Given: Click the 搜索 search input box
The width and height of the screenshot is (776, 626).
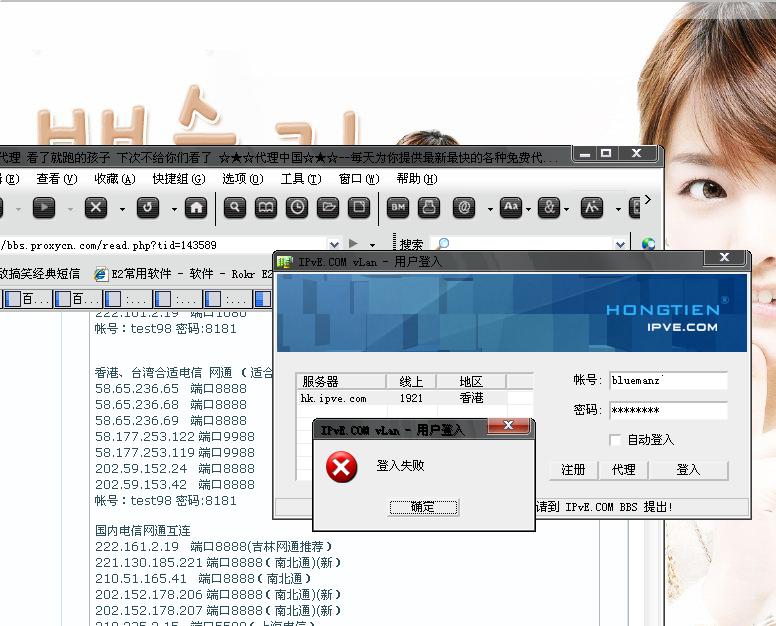Looking at the screenshot, I should click(522, 244).
